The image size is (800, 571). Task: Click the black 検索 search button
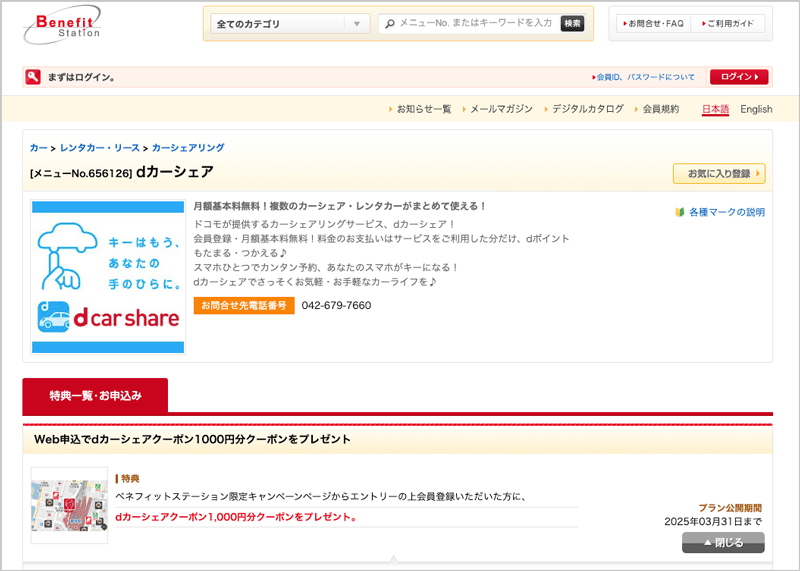pos(572,23)
